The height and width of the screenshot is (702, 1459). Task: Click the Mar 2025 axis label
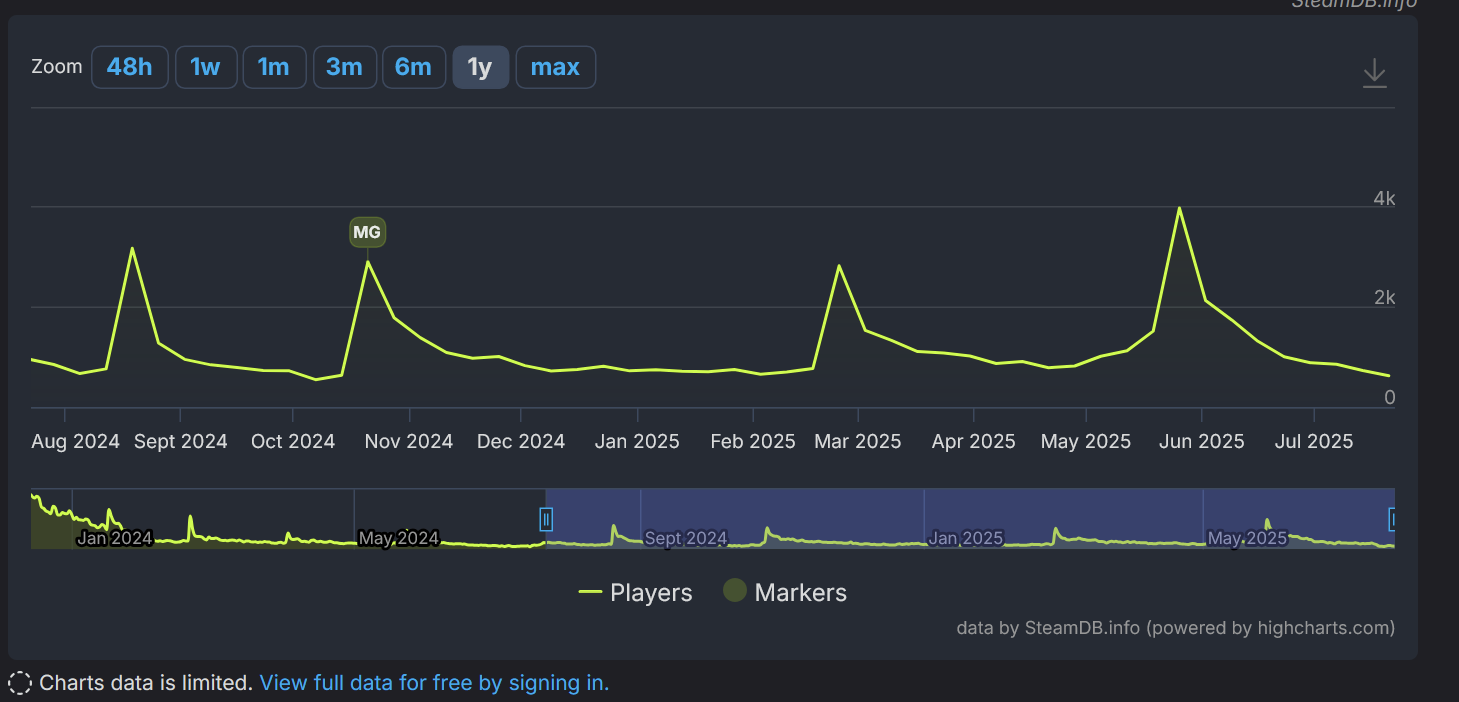(857, 441)
